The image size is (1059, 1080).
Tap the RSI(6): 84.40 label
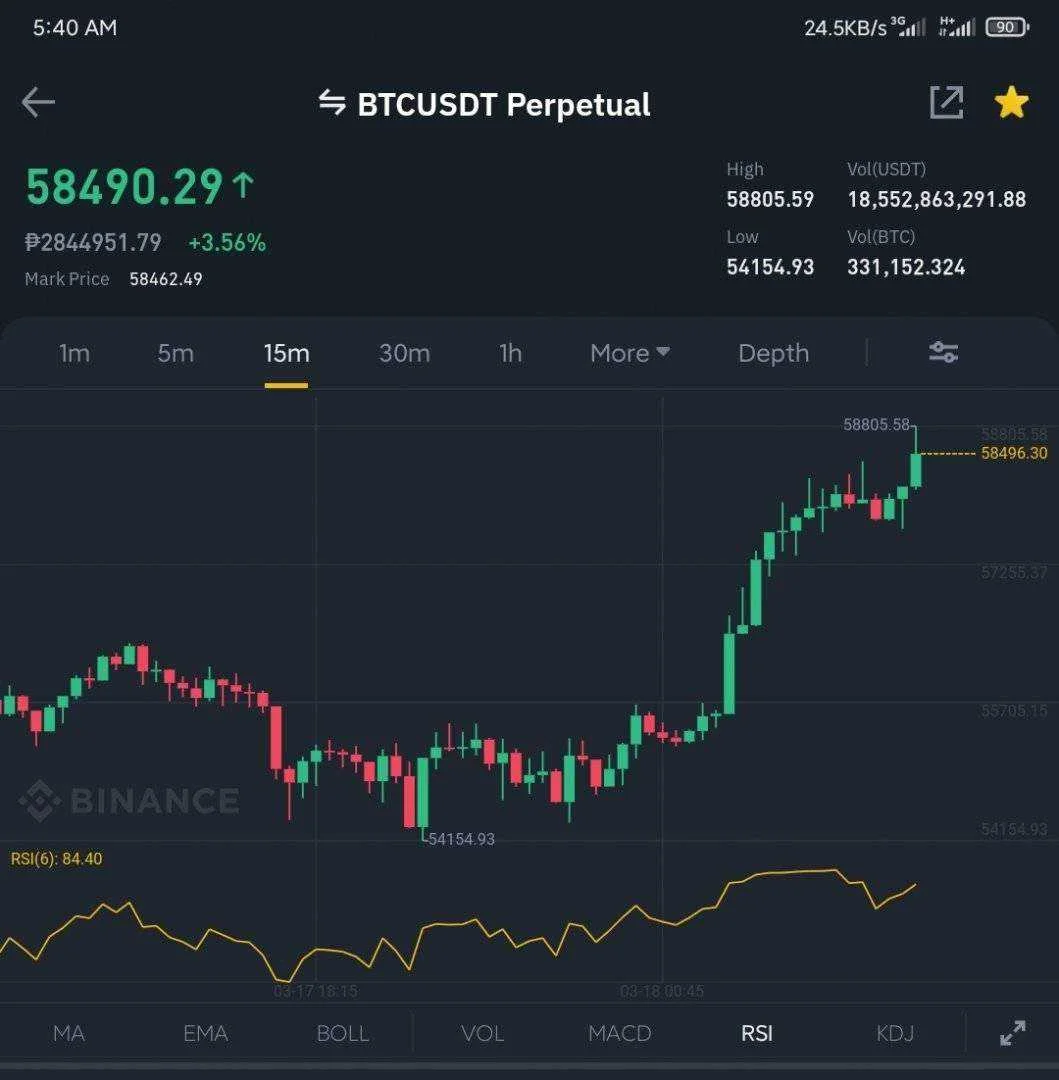click(56, 859)
